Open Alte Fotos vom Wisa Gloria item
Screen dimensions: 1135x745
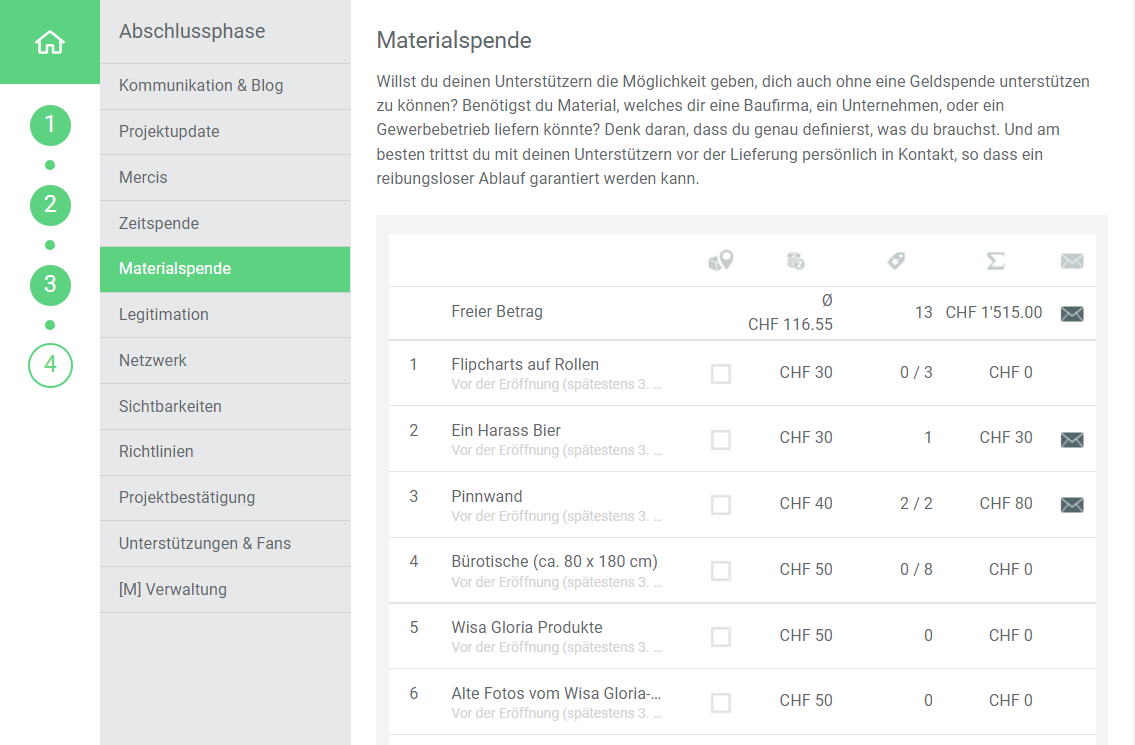tap(556, 694)
